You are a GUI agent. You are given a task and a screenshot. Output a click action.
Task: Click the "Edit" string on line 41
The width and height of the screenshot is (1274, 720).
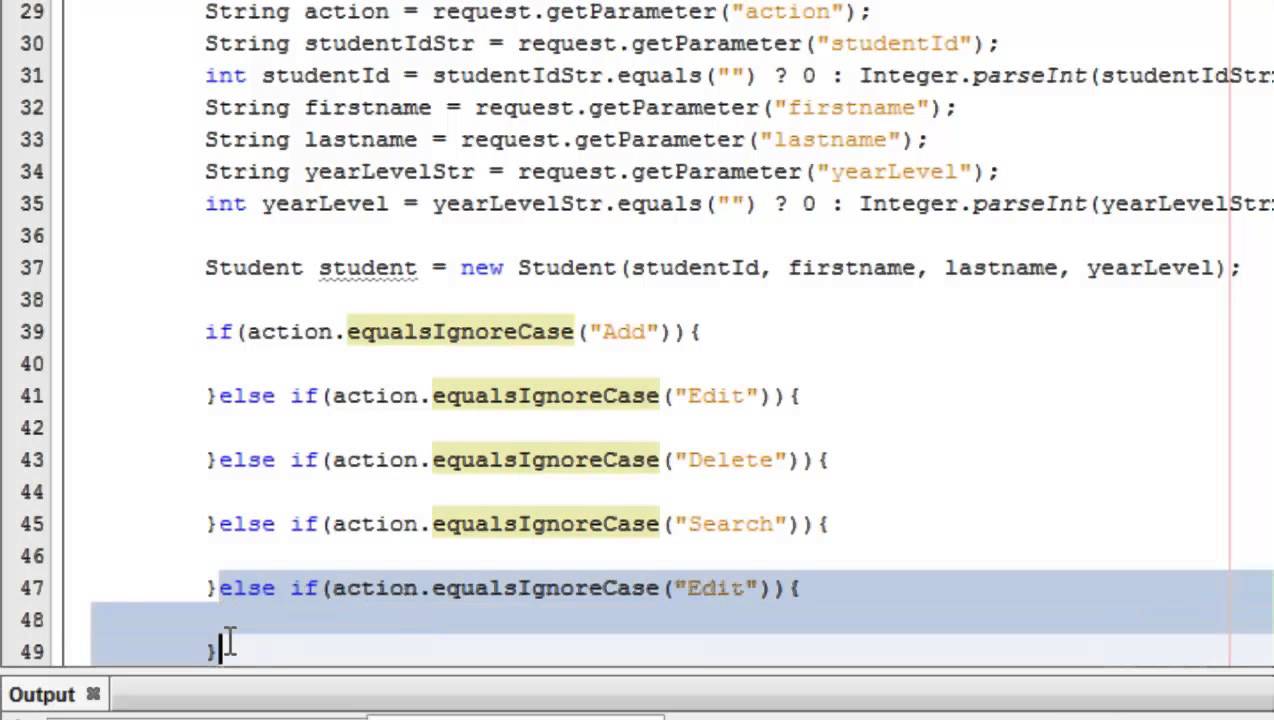pos(716,396)
